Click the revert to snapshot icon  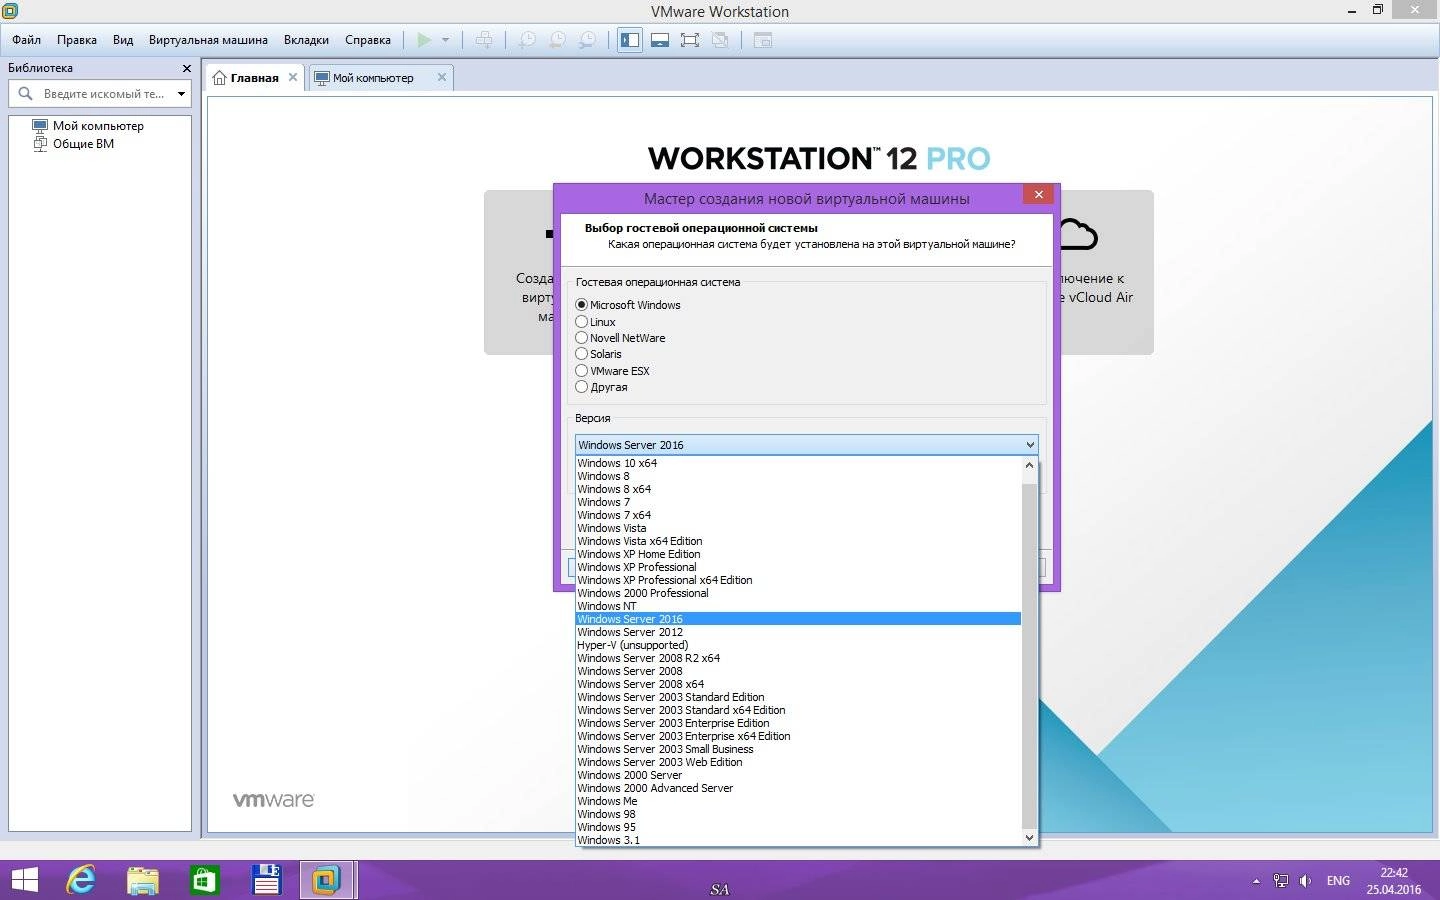(557, 40)
